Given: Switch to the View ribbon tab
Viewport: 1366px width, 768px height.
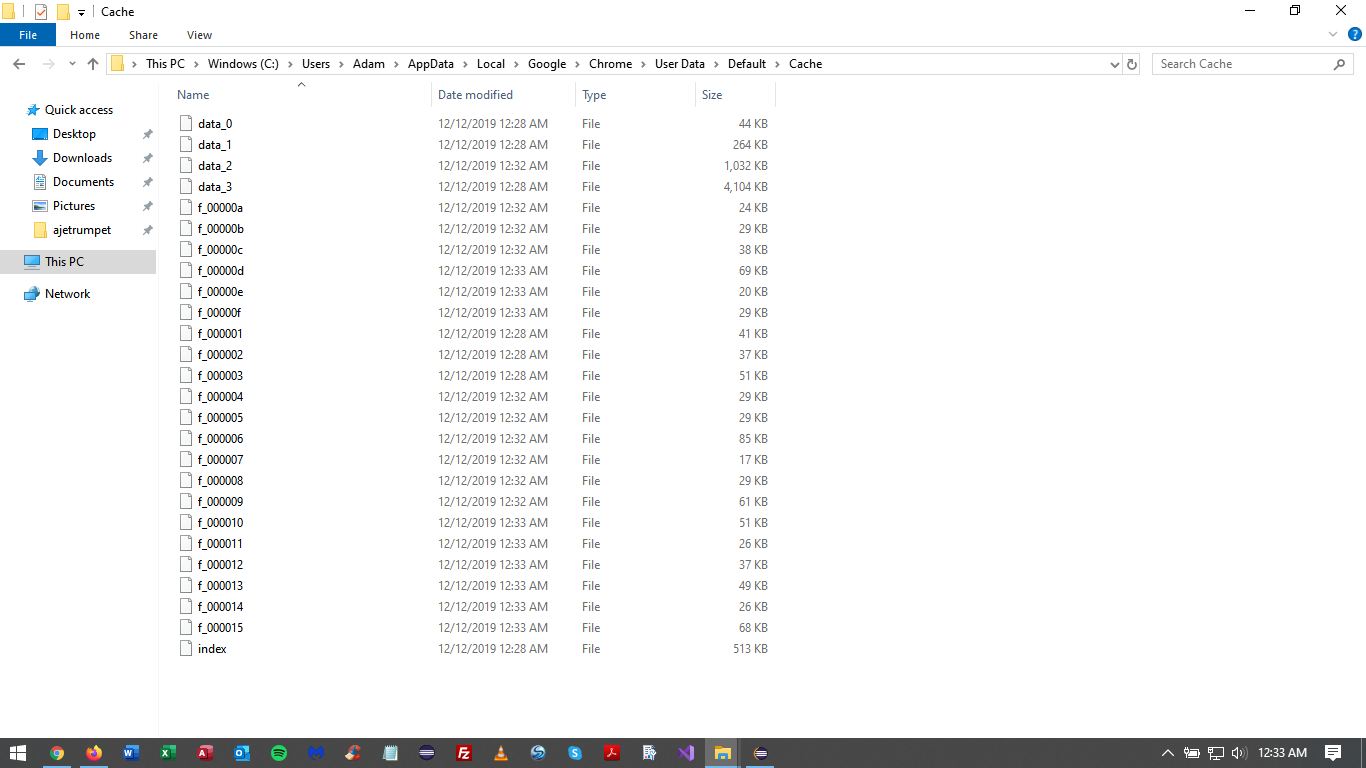Looking at the screenshot, I should click(x=199, y=35).
